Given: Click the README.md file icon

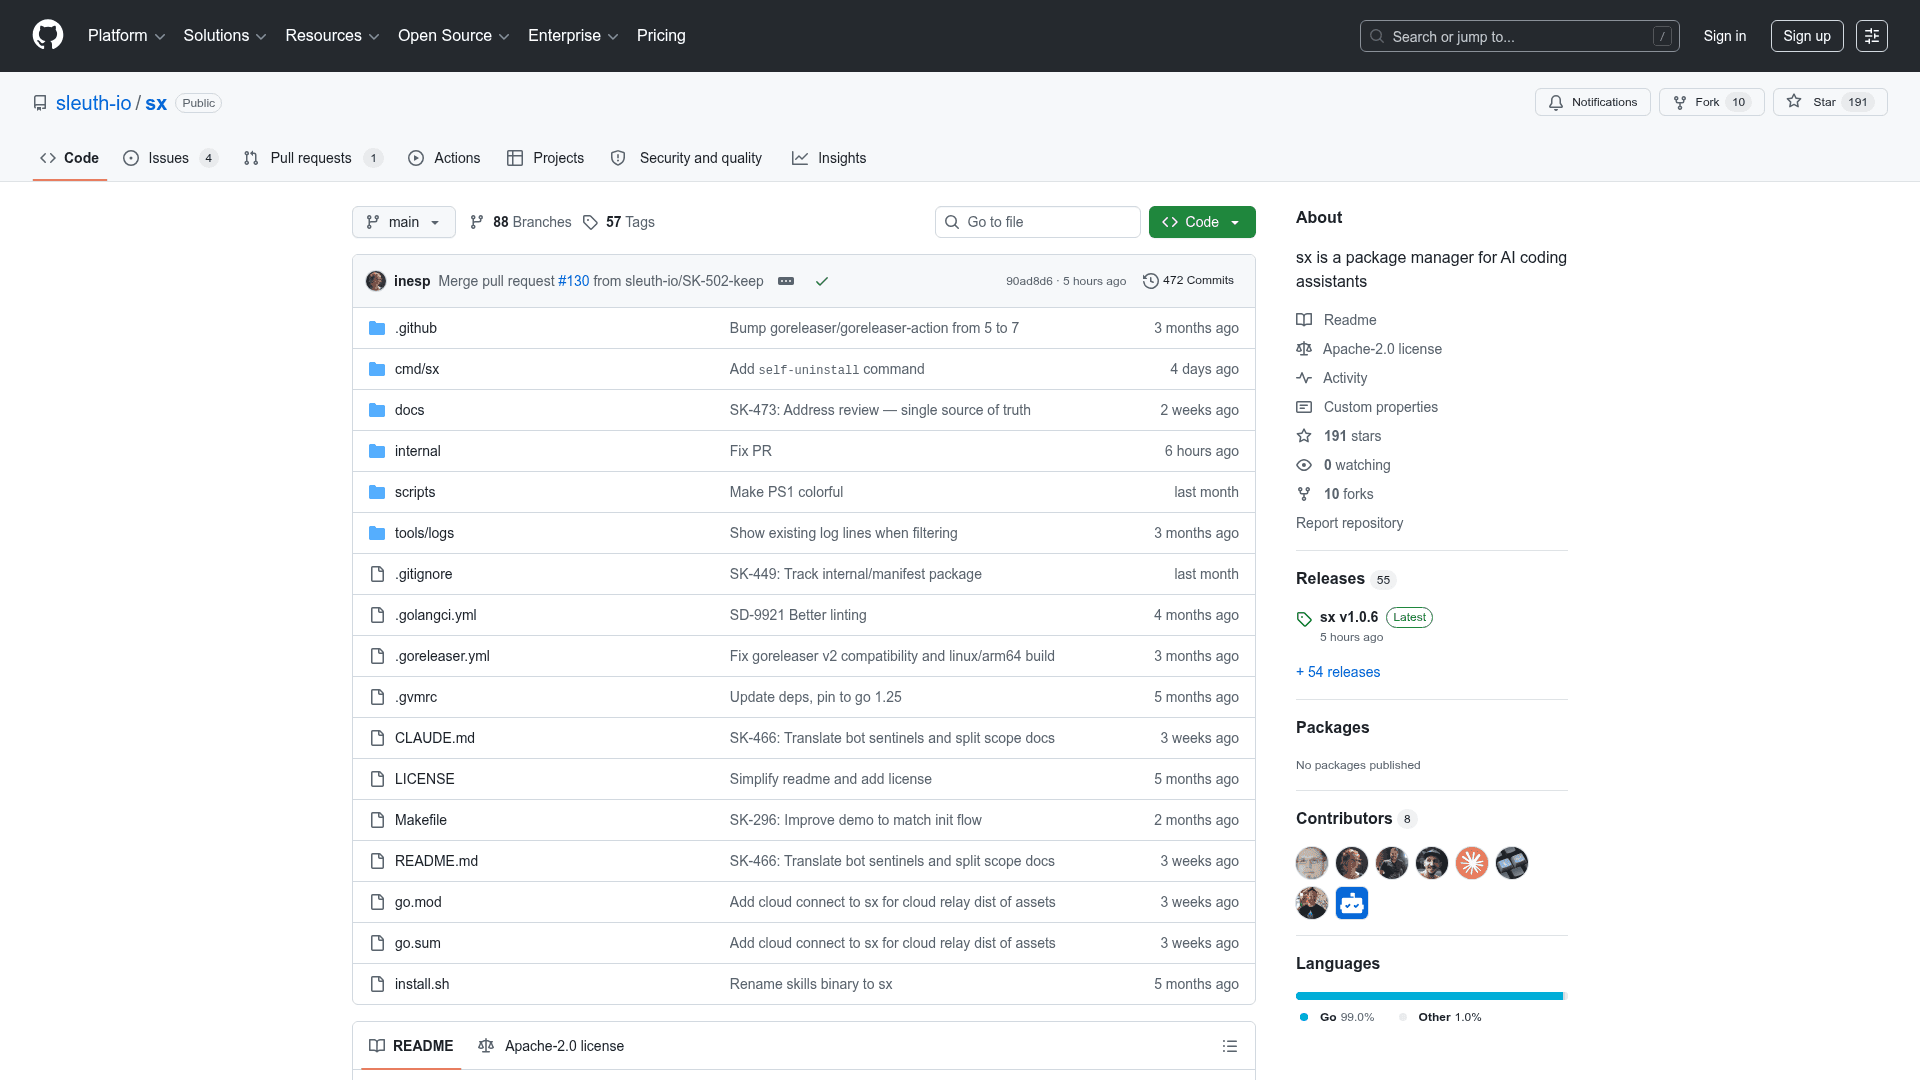Looking at the screenshot, I should click(x=377, y=861).
